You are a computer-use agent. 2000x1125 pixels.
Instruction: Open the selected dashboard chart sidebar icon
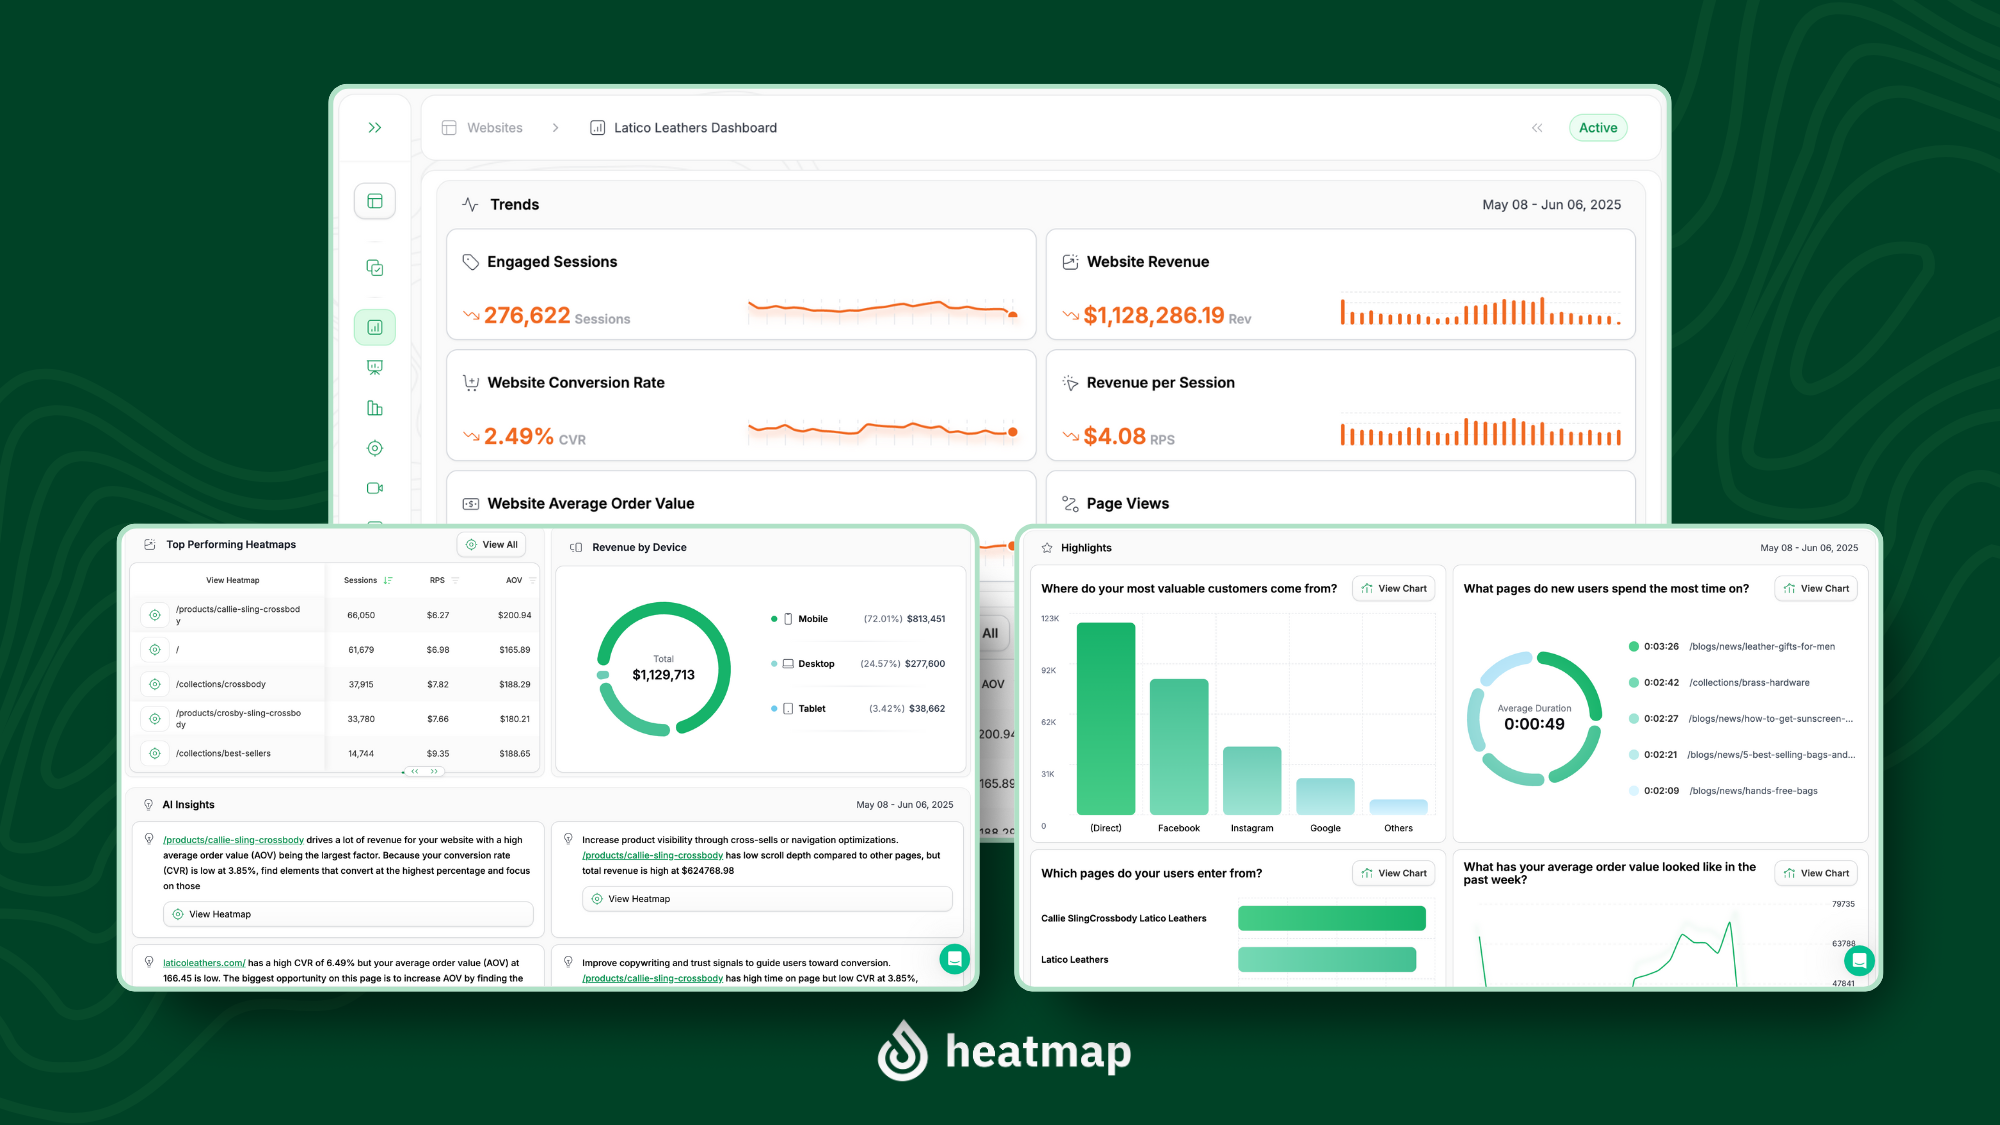click(x=374, y=327)
